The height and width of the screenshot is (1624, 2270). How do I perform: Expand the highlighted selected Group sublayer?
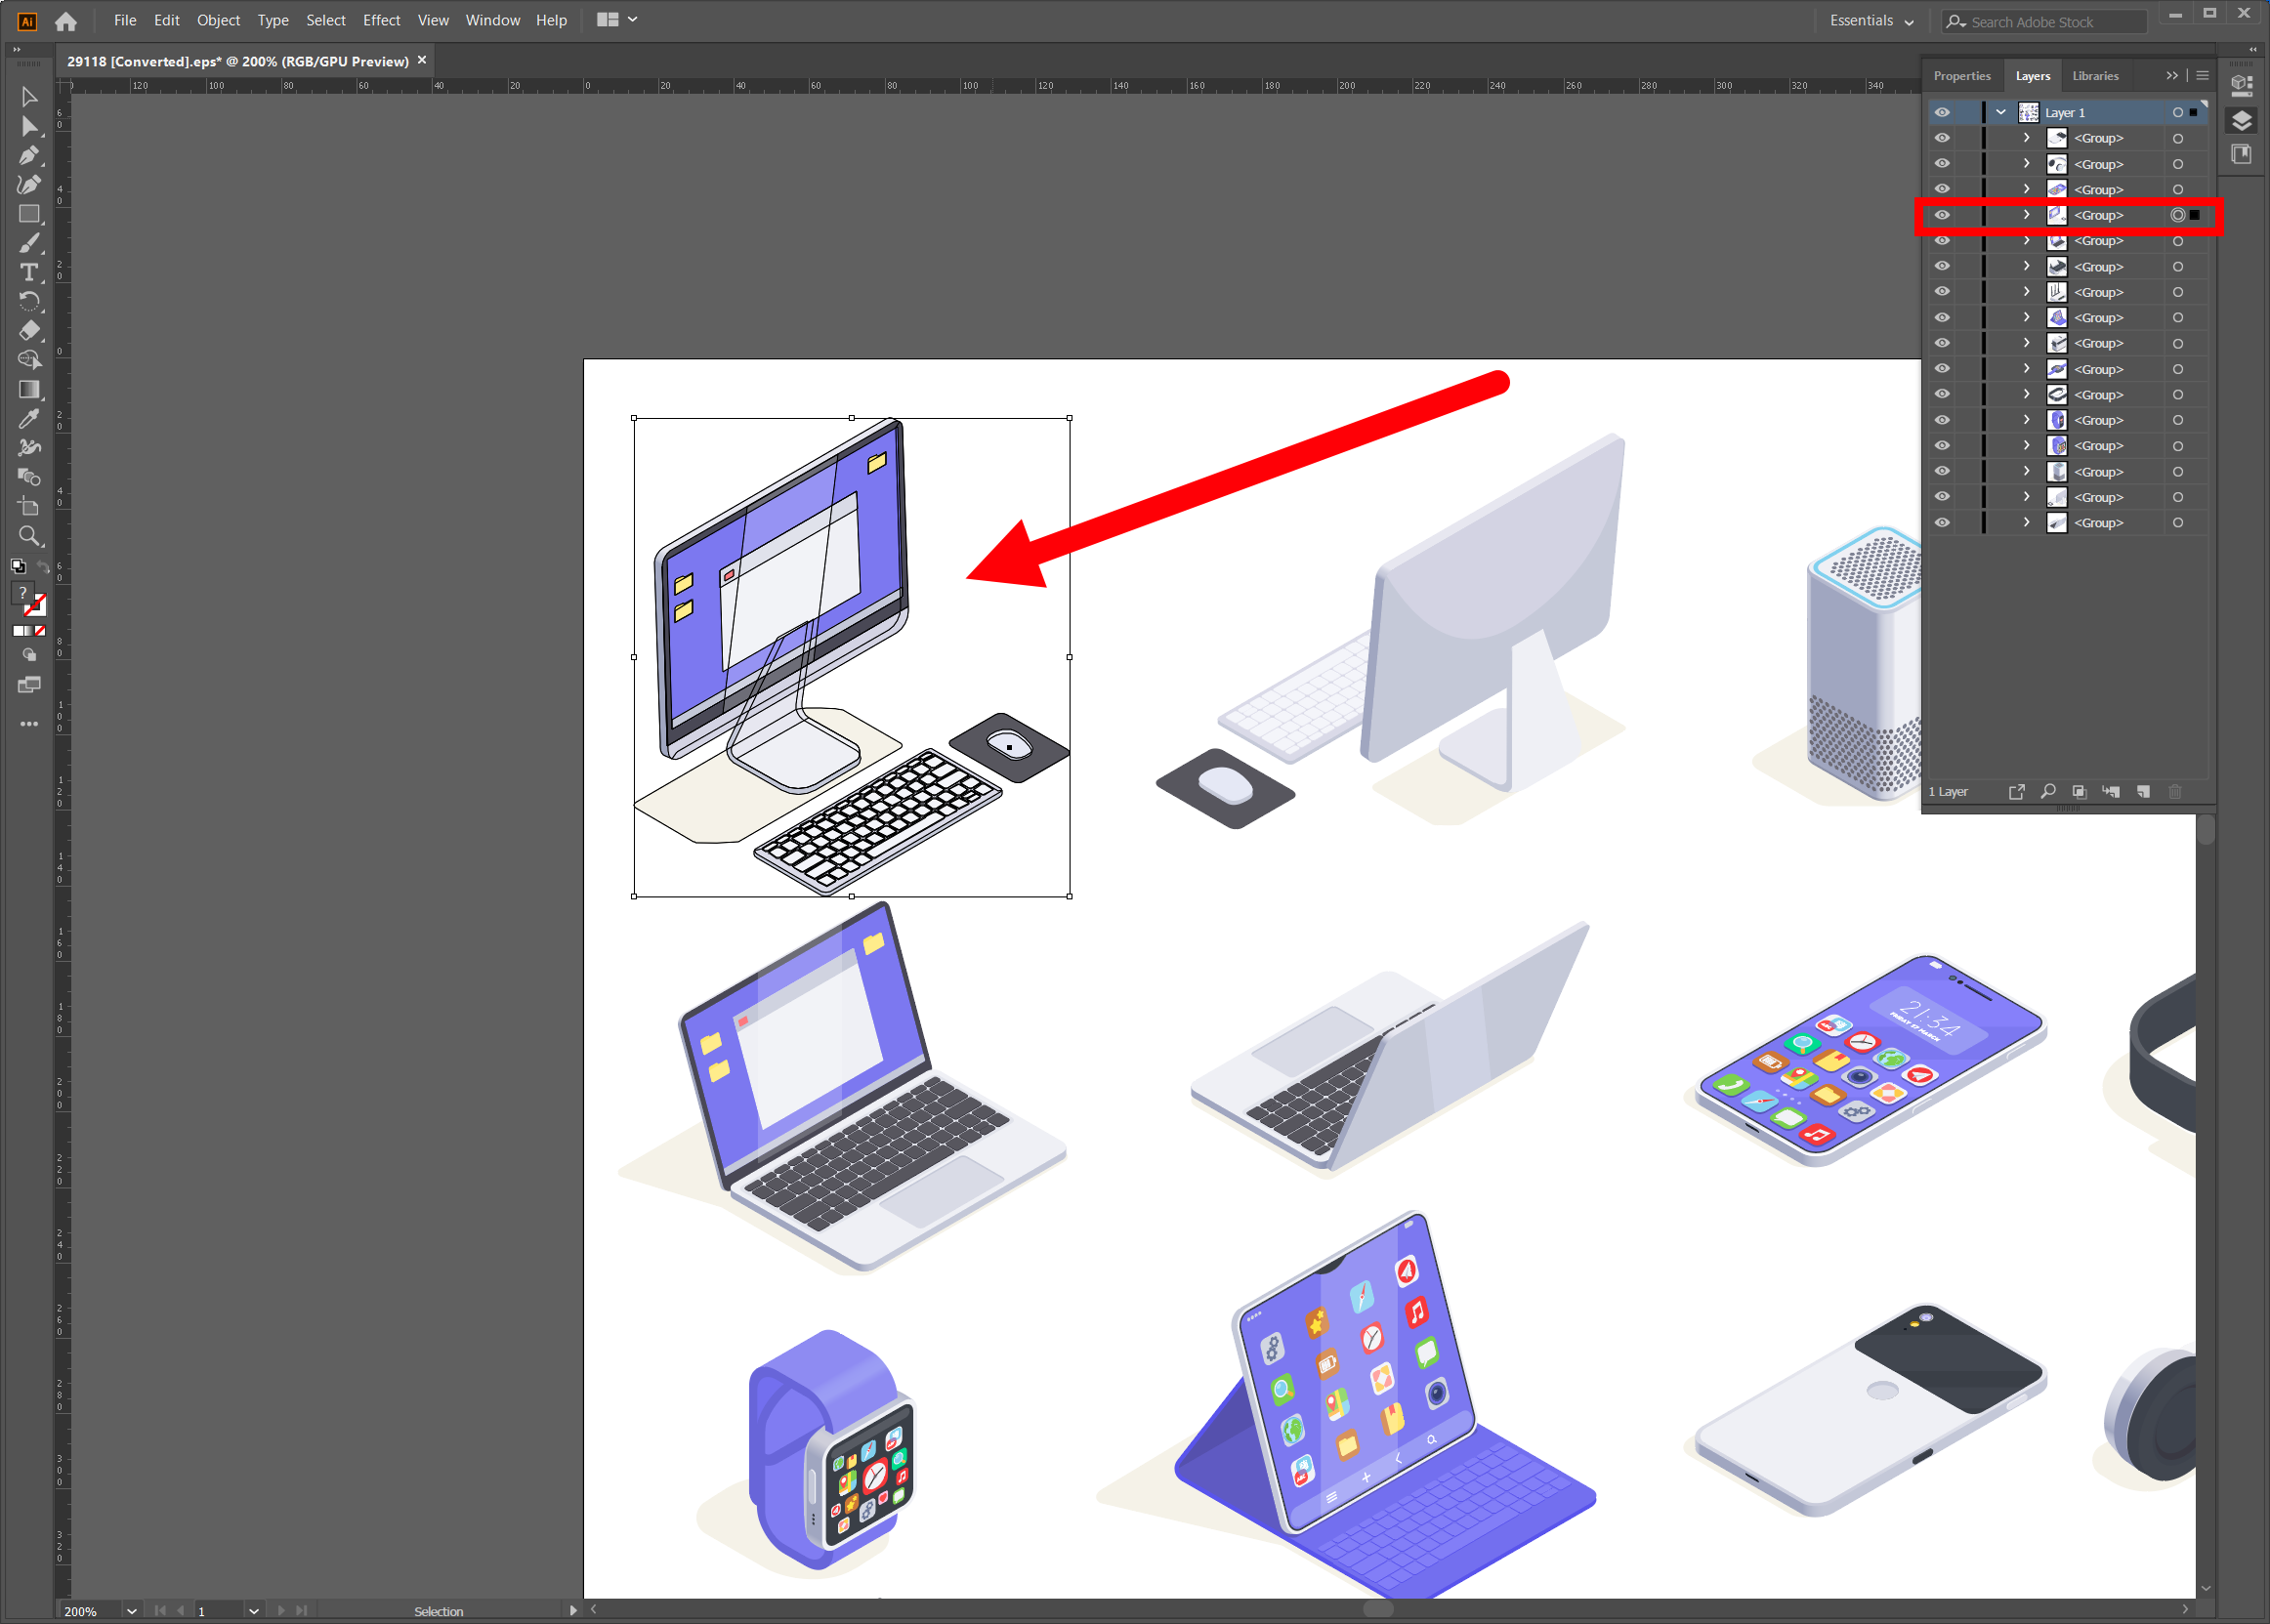coord(2027,215)
